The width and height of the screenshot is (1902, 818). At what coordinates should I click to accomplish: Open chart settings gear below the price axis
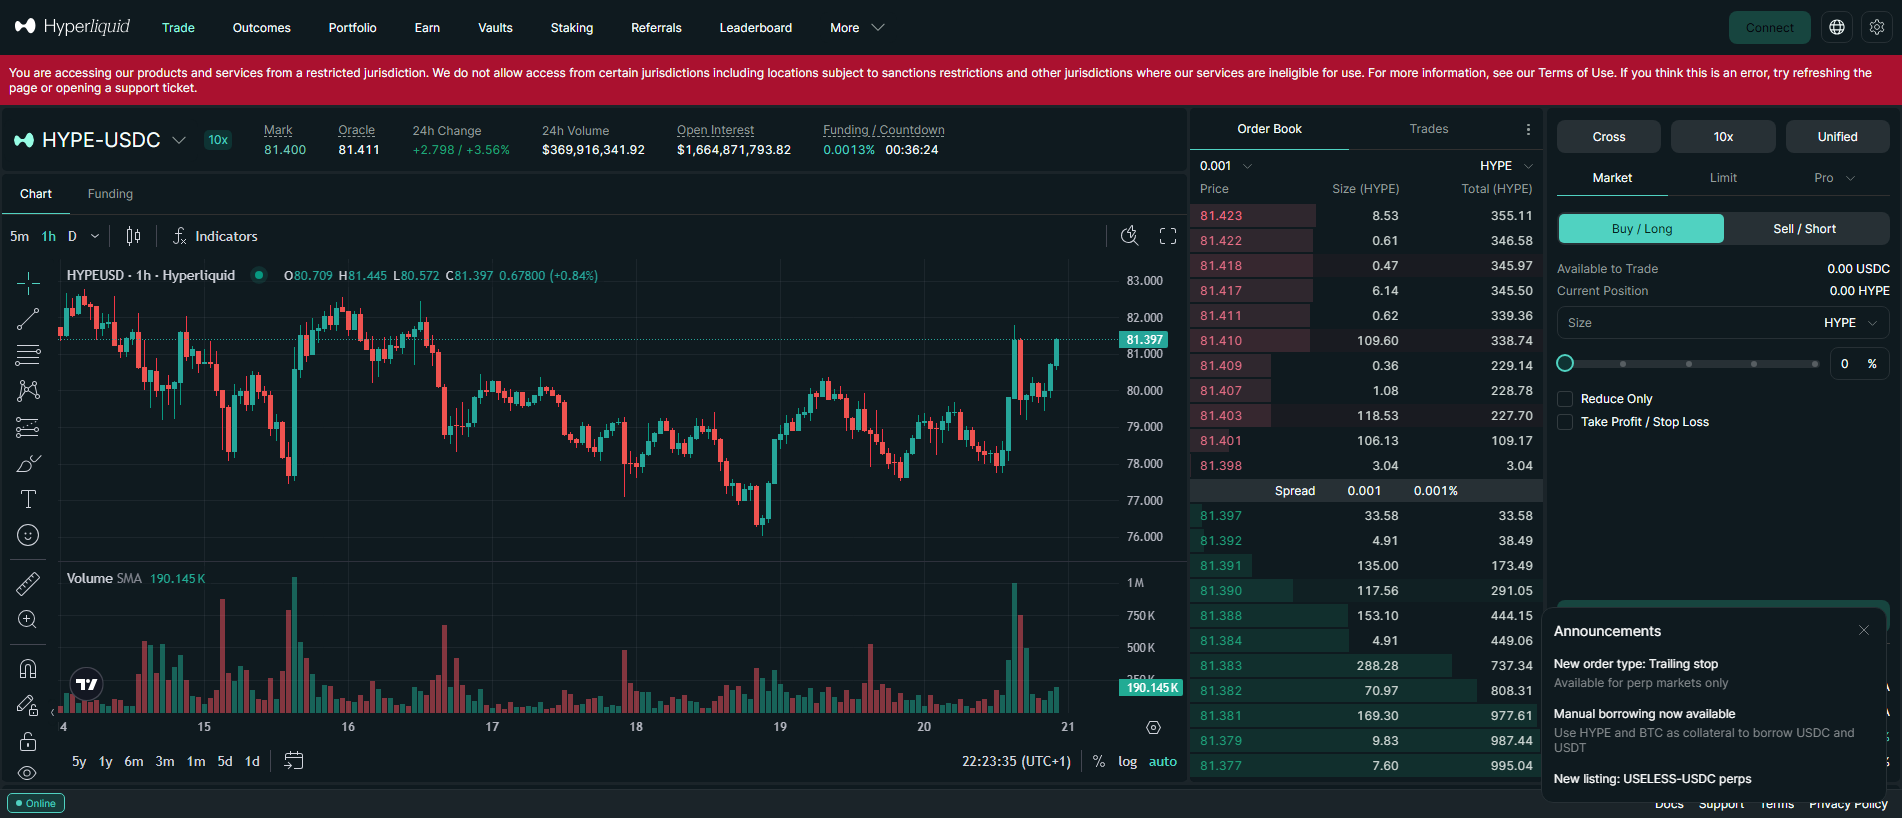click(x=1153, y=728)
